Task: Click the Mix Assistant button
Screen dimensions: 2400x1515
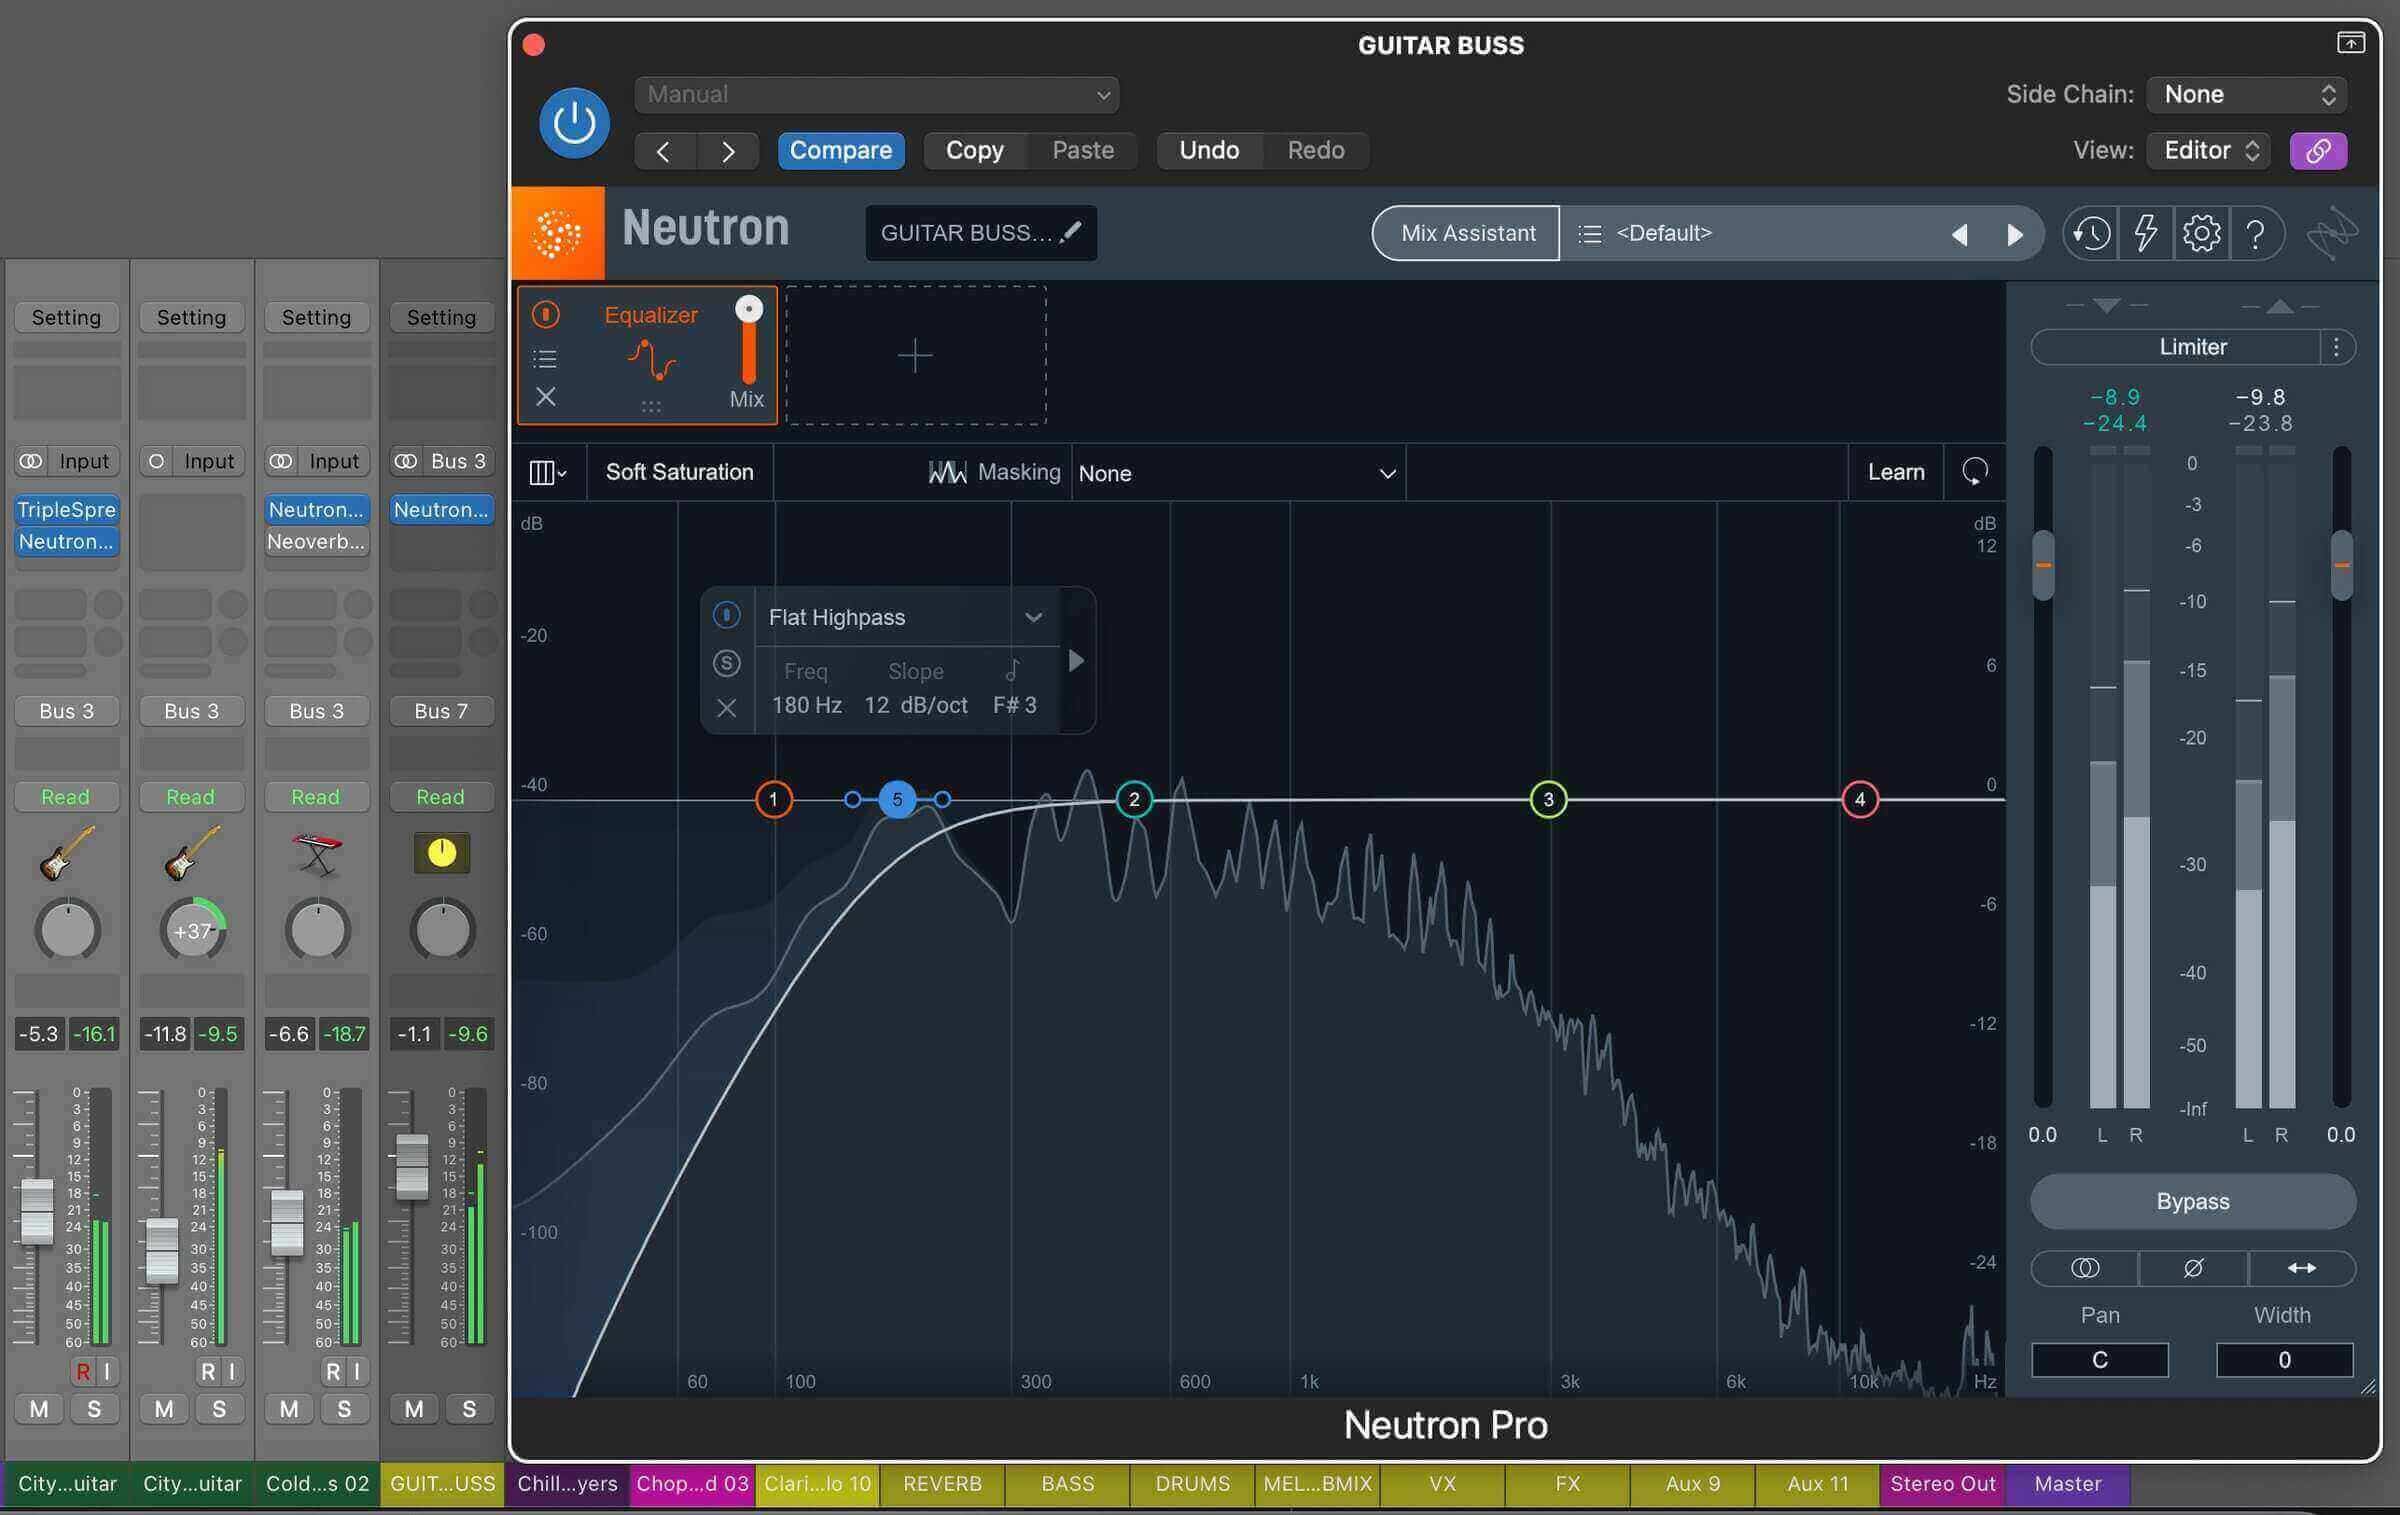Action: click(1467, 233)
